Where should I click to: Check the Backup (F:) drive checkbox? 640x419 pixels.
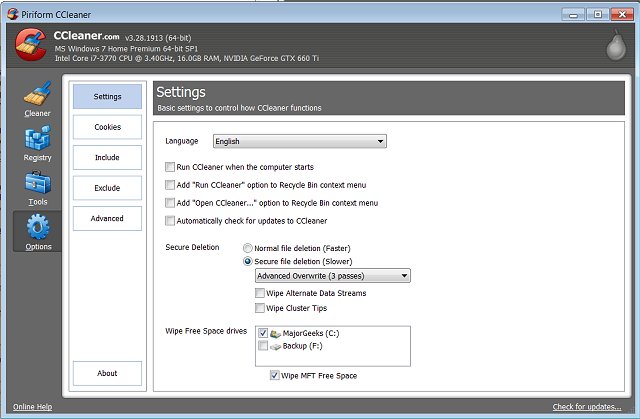pyautogui.click(x=263, y=346)
